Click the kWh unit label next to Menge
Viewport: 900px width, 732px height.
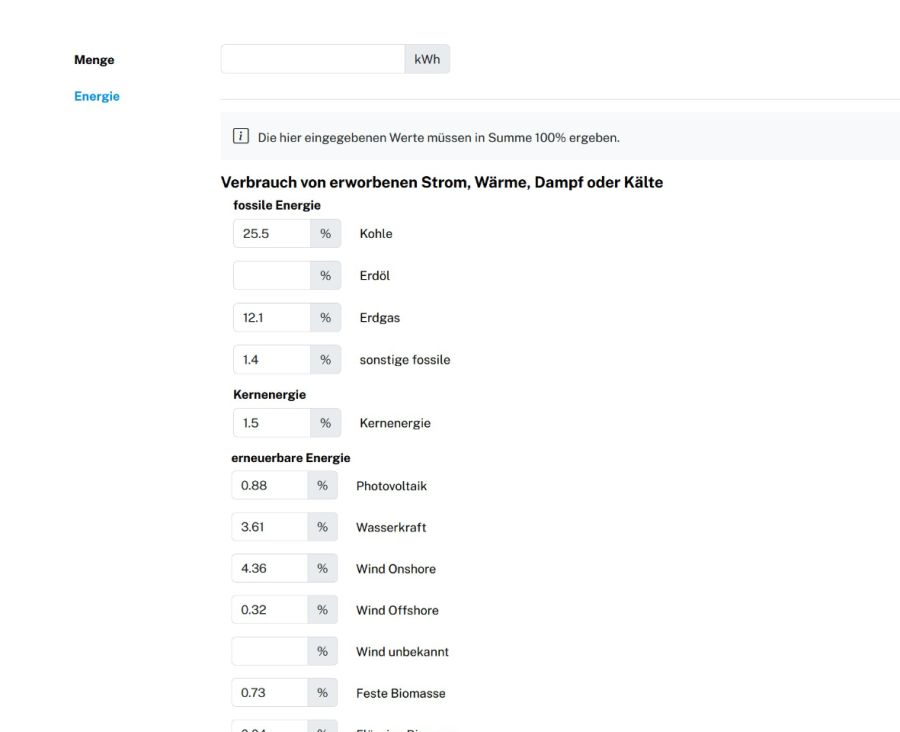427,59
